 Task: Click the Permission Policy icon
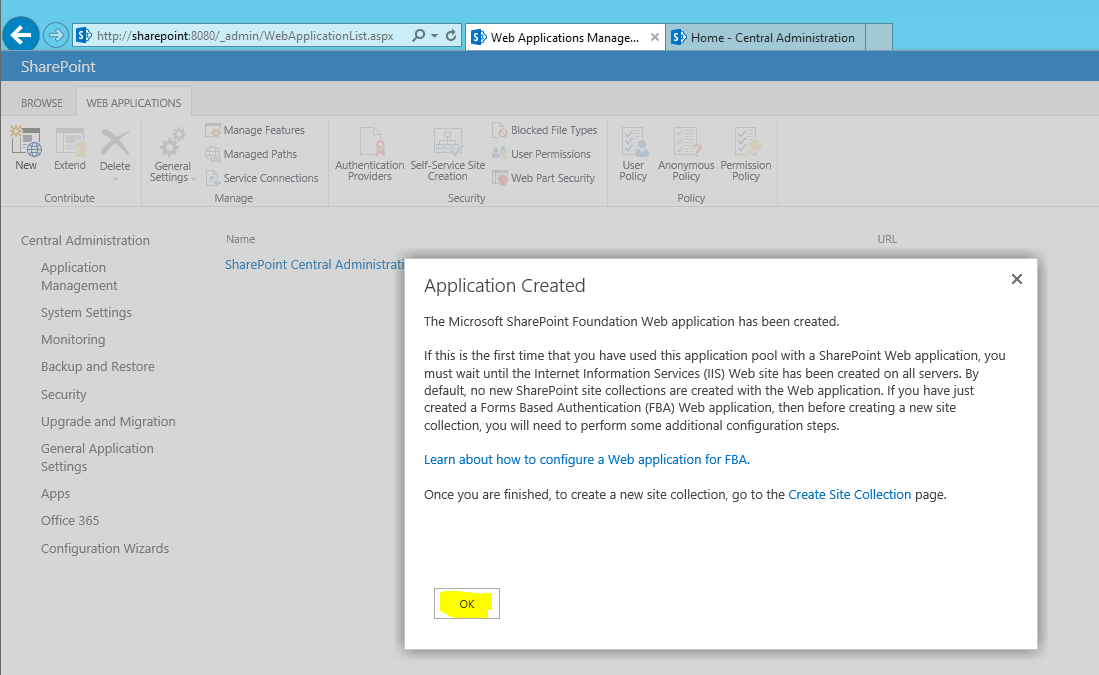[x=746, y=142]
